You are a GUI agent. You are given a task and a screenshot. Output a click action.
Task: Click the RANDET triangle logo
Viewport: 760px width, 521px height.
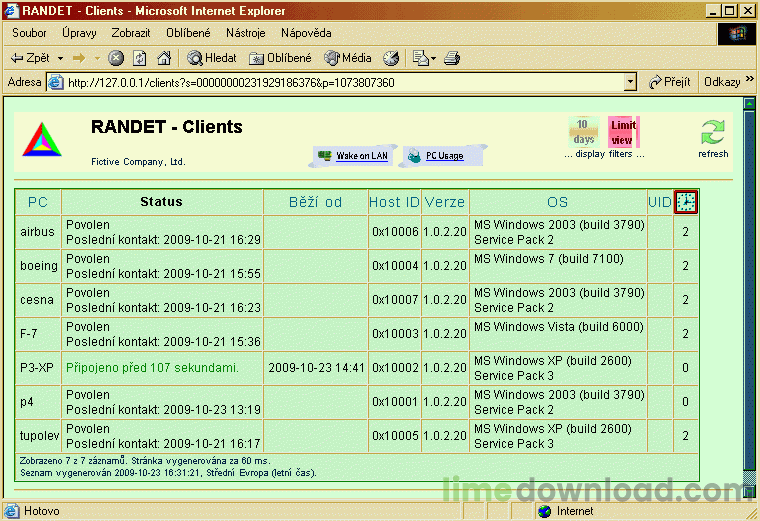[x=42, y=140]
